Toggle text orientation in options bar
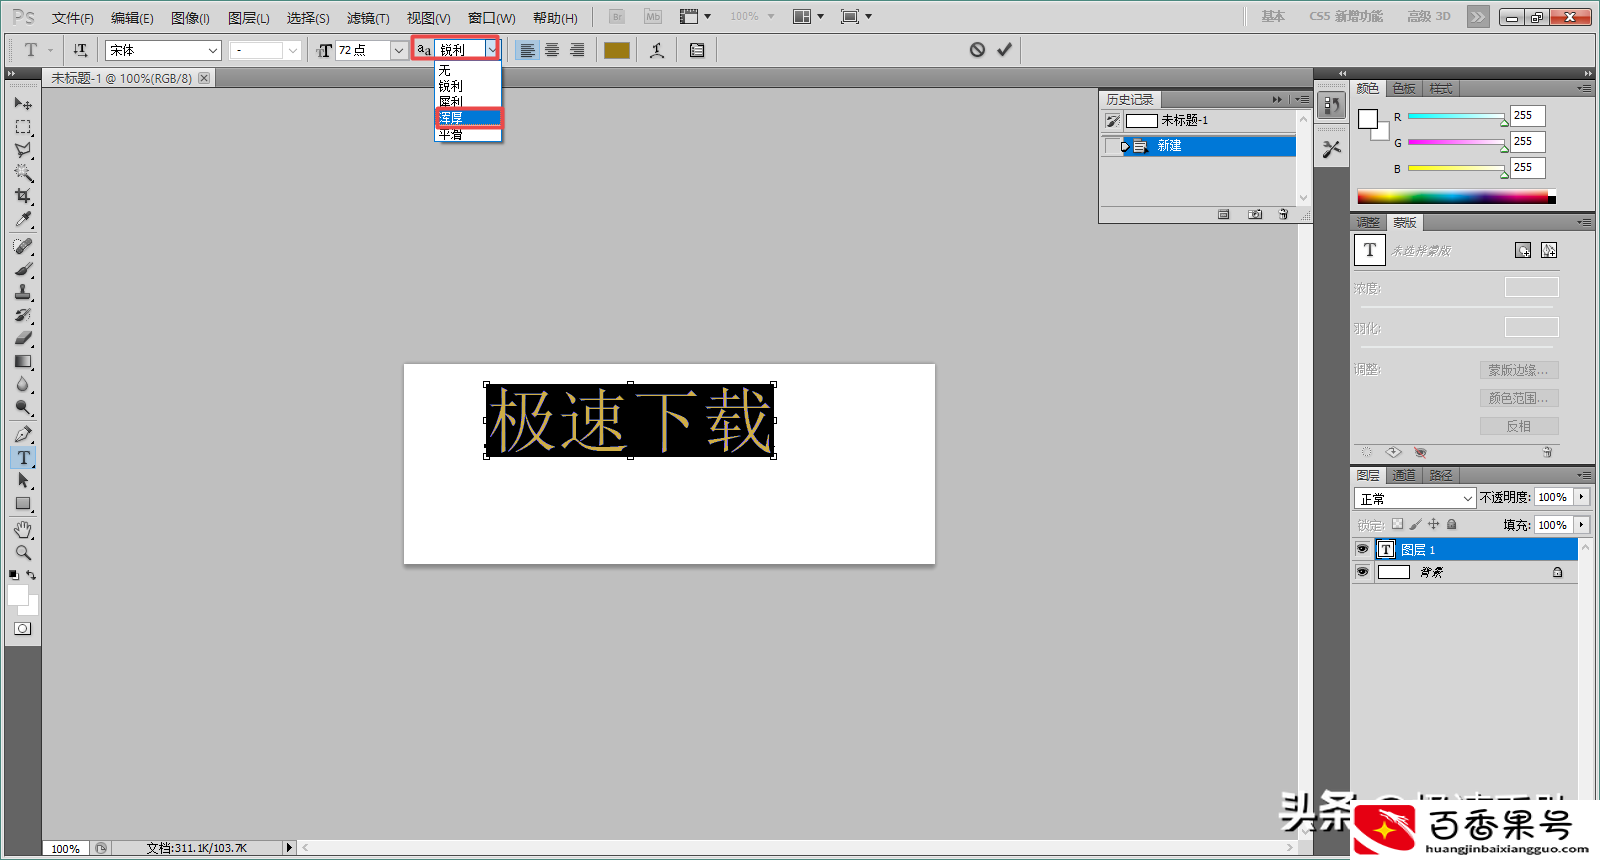This screenshot has height=860, width=1600. [x=80, y=50]
